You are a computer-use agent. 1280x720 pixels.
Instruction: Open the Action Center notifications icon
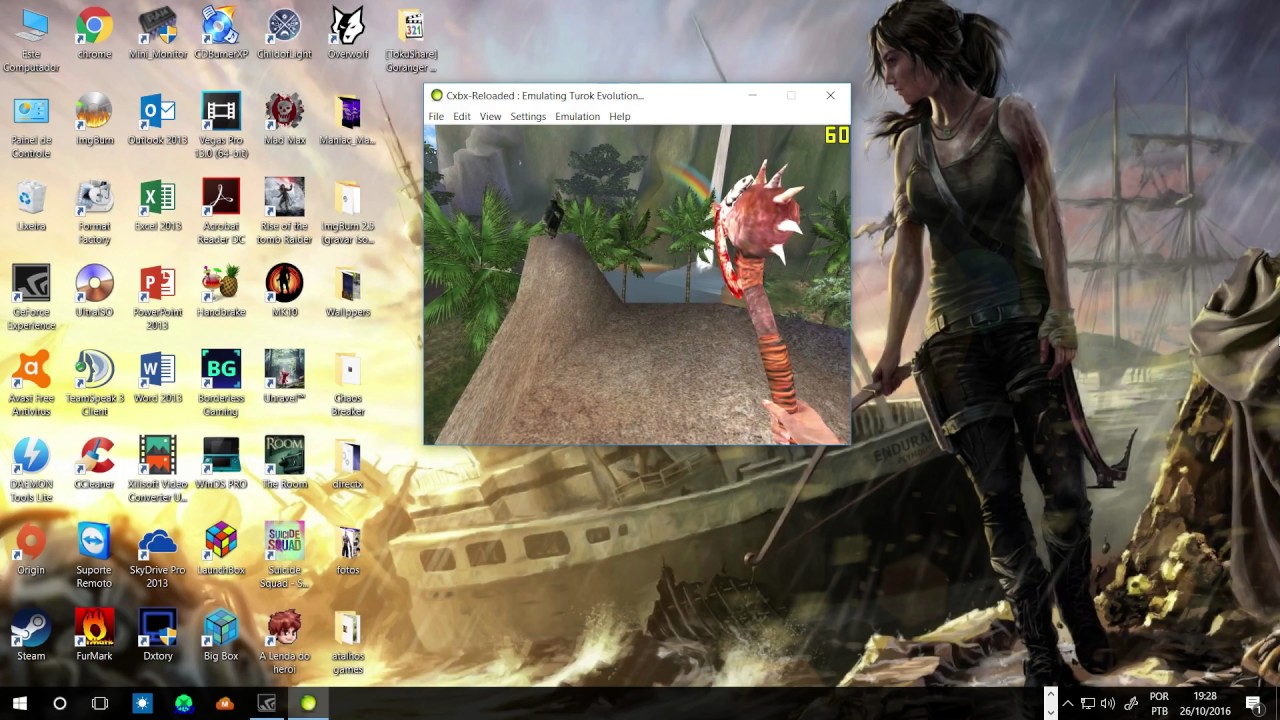1254,703
